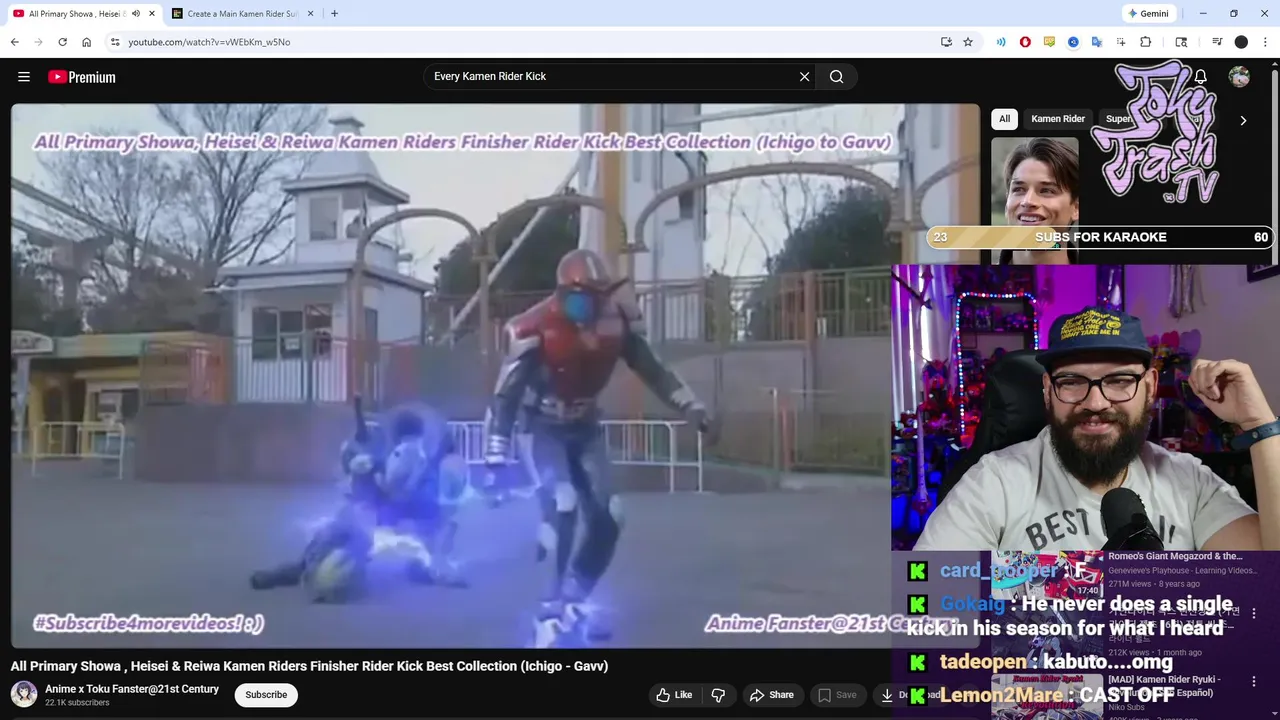
Task: Close the All Primary Showa tab
Action: [x=152, y=14]
